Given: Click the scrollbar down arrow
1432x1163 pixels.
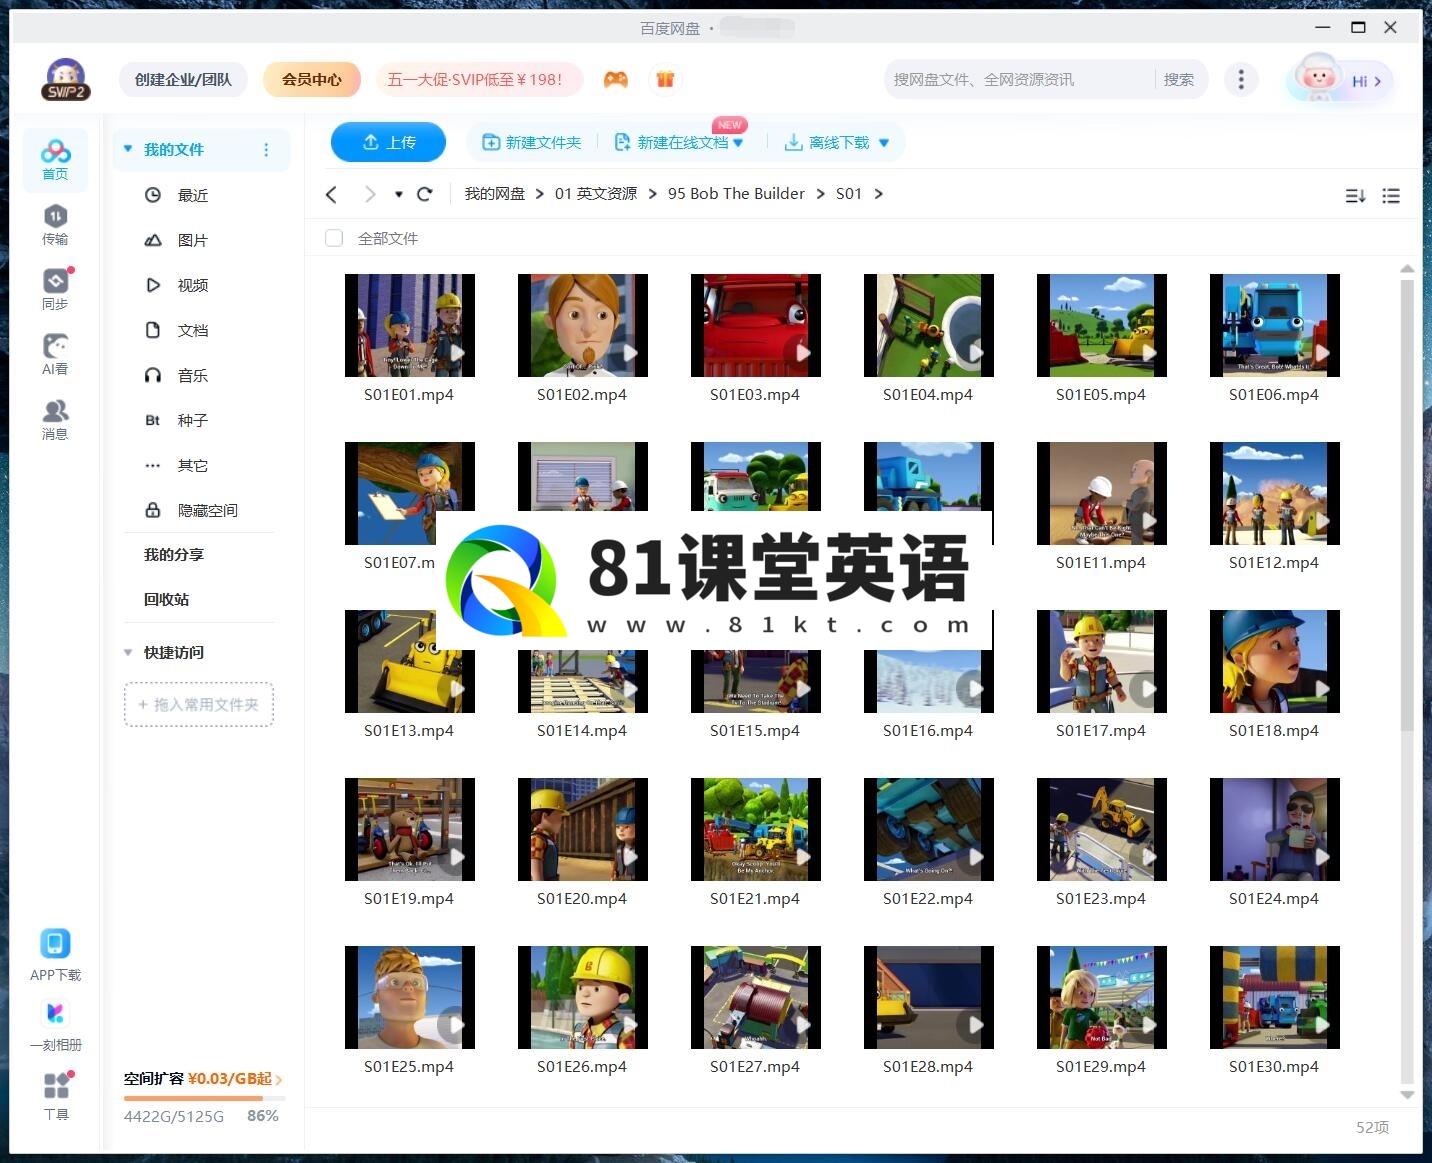Looking at the screenshot, I should (1407, 1095).
